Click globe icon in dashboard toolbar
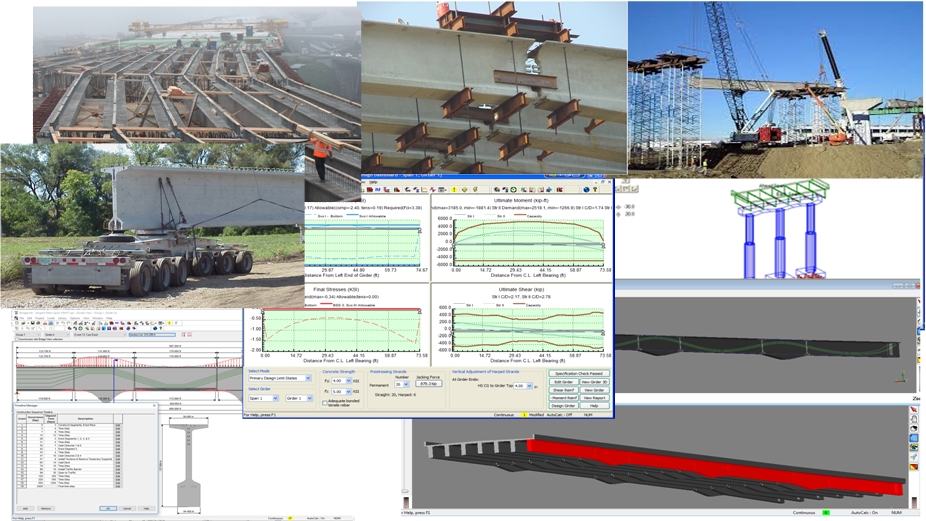This screenshot has height=521, width=926. click(x=586, y=190)
